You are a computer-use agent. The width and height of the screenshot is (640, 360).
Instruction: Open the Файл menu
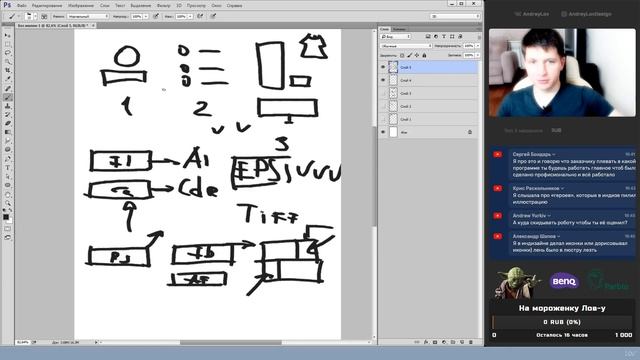[22, 6]
